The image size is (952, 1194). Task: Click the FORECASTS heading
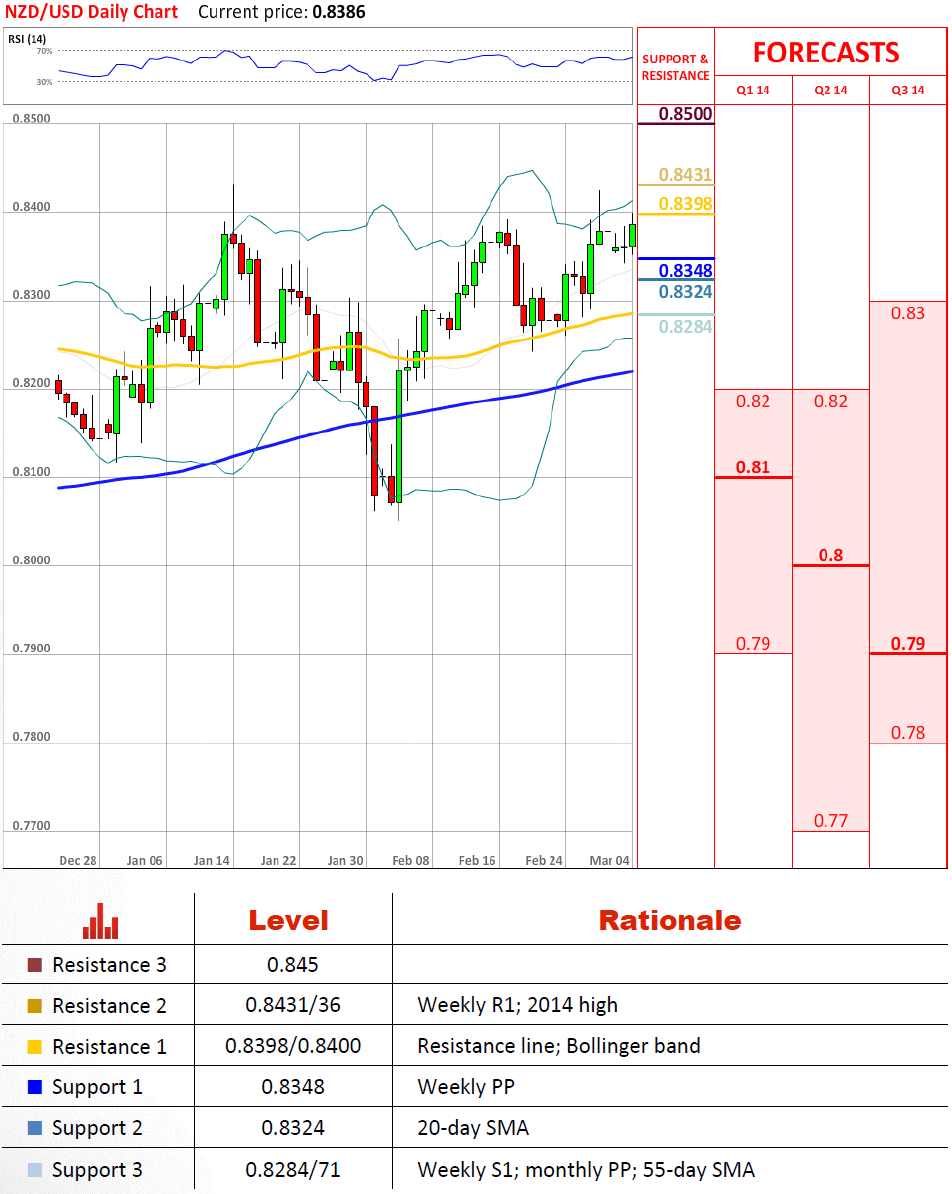(826, 52)
